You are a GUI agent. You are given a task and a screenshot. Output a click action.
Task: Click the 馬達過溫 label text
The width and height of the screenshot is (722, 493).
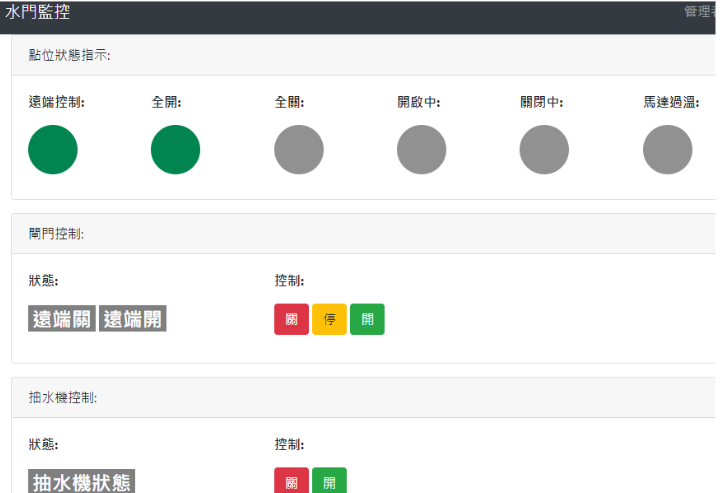[x=670, y=102]
